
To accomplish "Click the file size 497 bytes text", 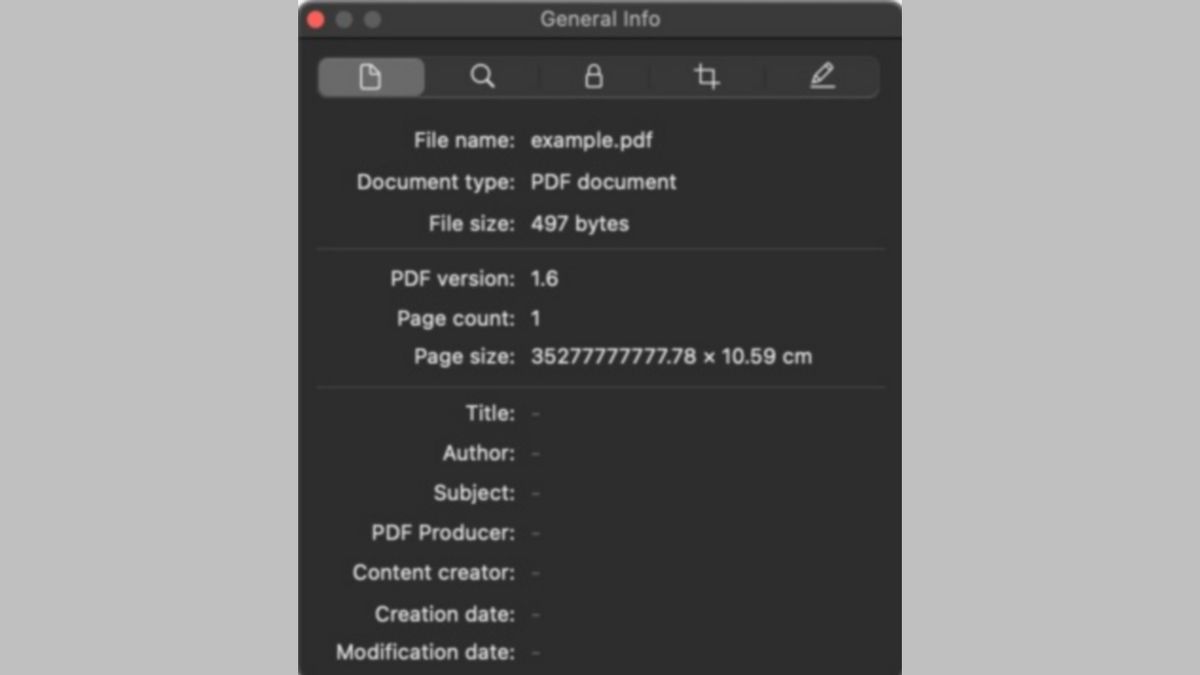I will coord(579,223).
